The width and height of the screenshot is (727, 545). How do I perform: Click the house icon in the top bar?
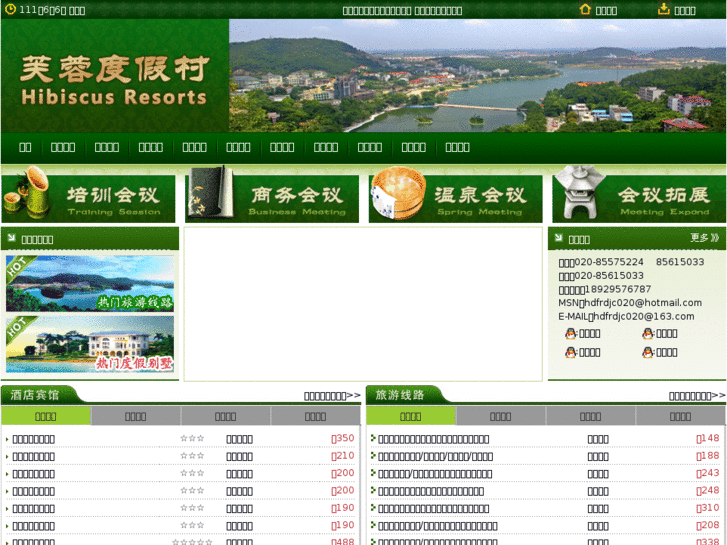(x=585, y=9)
